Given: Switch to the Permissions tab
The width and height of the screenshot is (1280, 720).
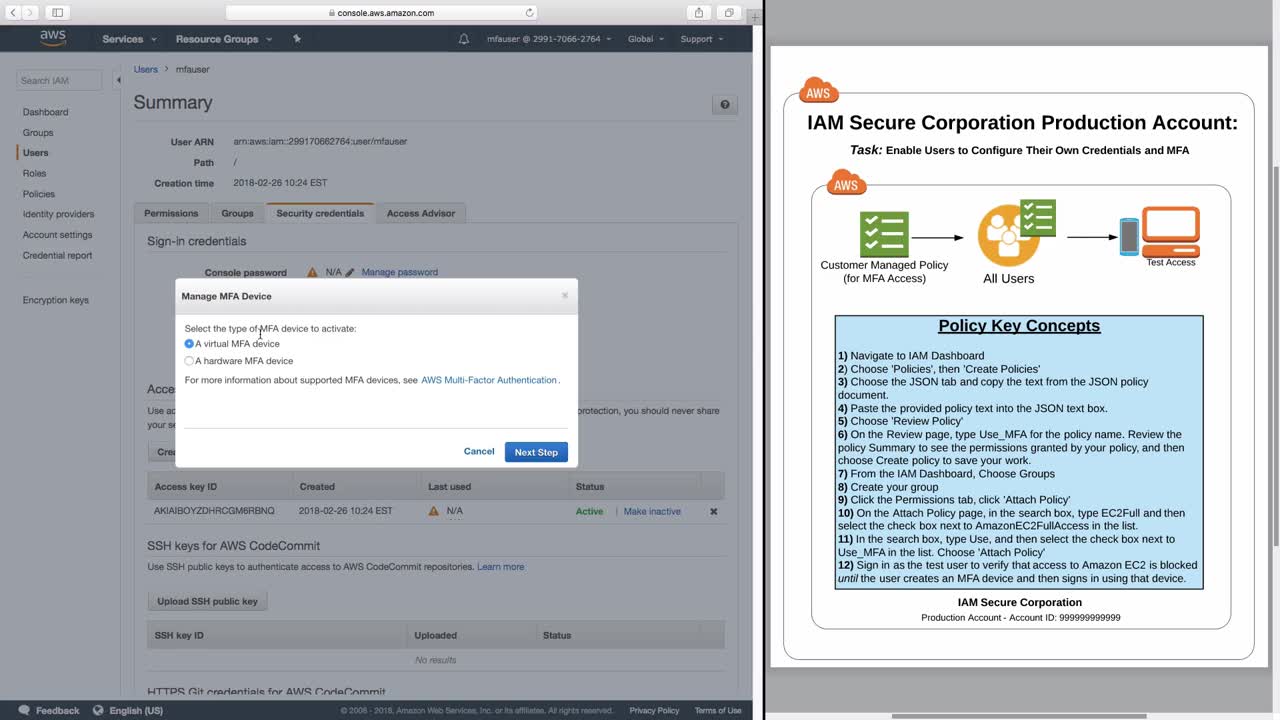Looking at the screenshot, I should coord(171,213).
